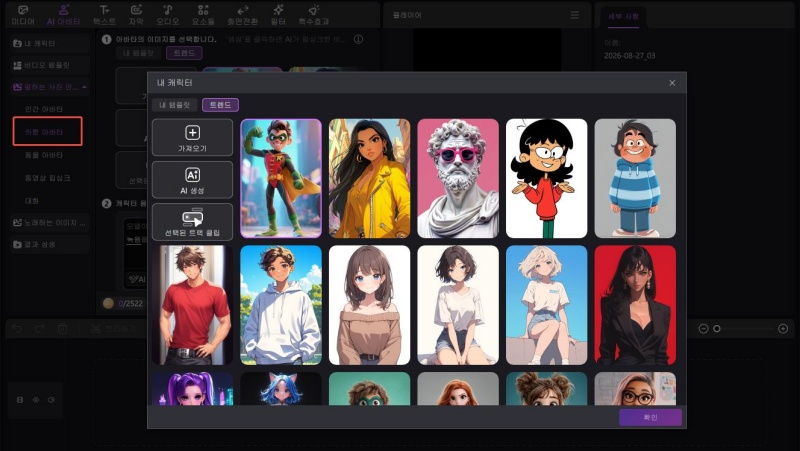
Task: Click the timeline zoom slider handle
Action: pos(717,329)
